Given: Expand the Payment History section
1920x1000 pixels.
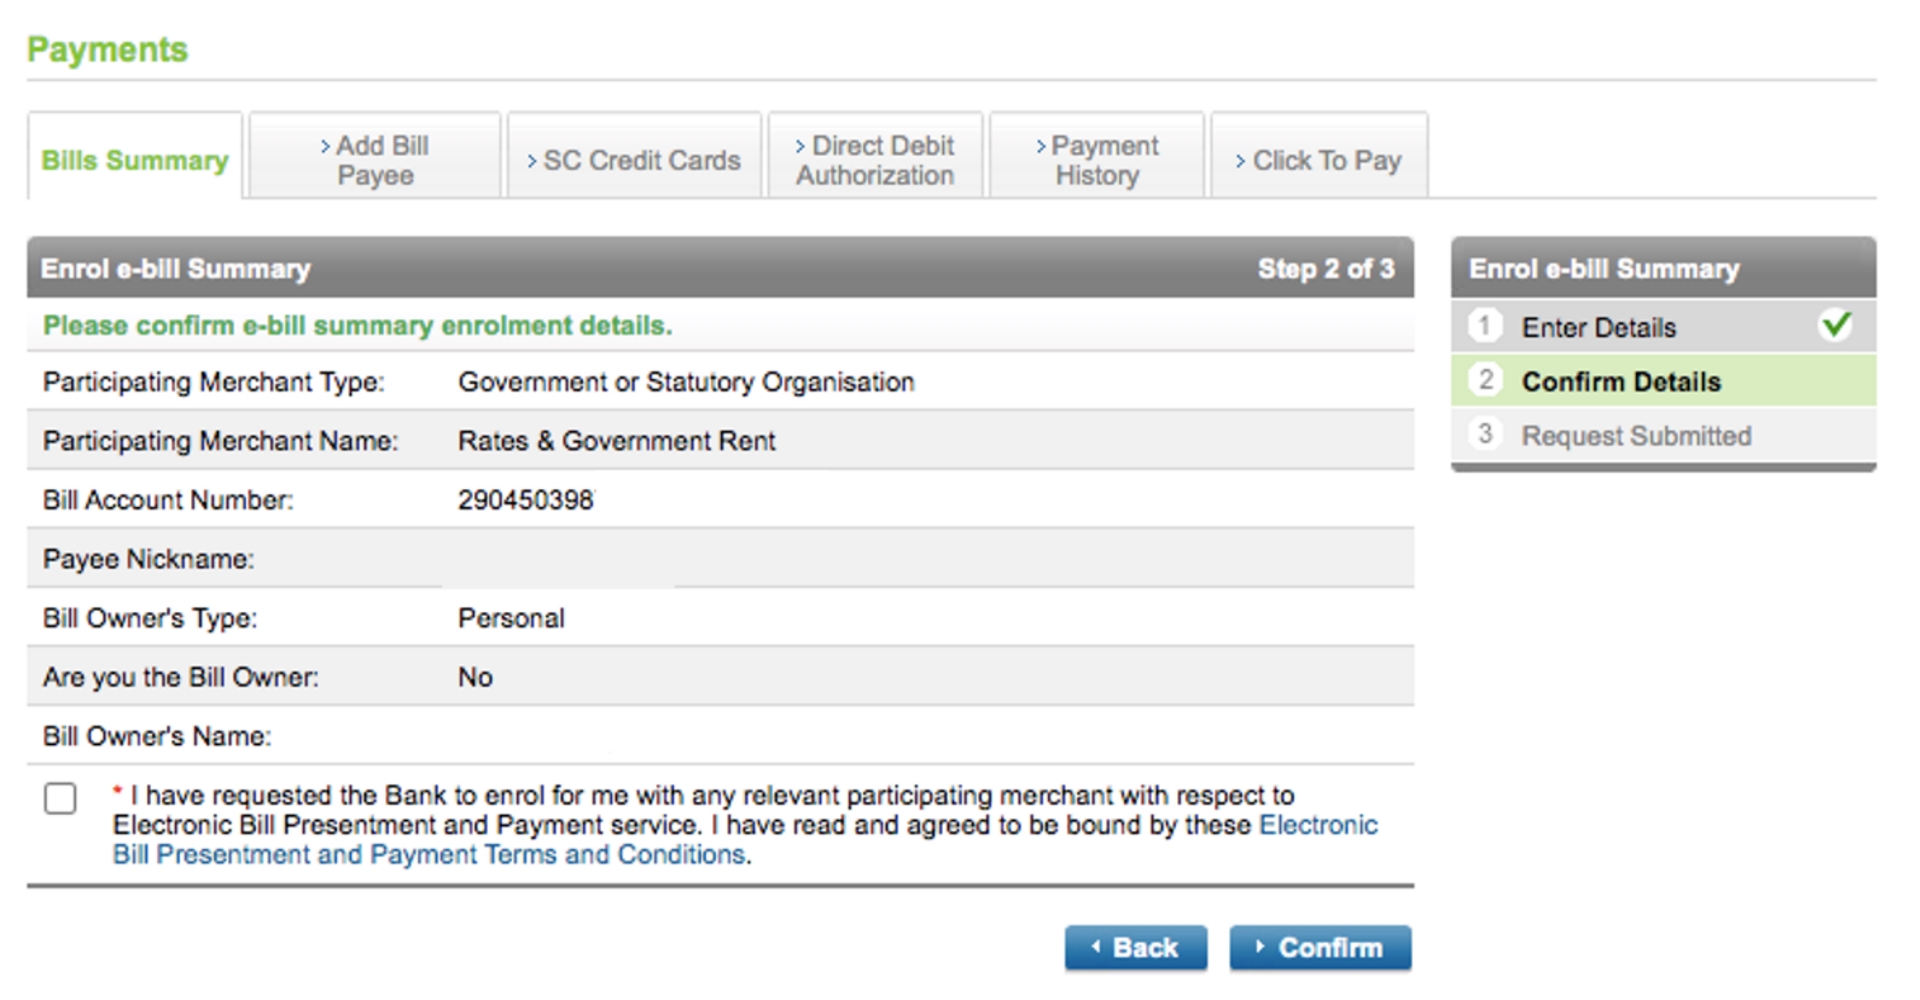Looking at the screenshot, I should [1097, 160].
